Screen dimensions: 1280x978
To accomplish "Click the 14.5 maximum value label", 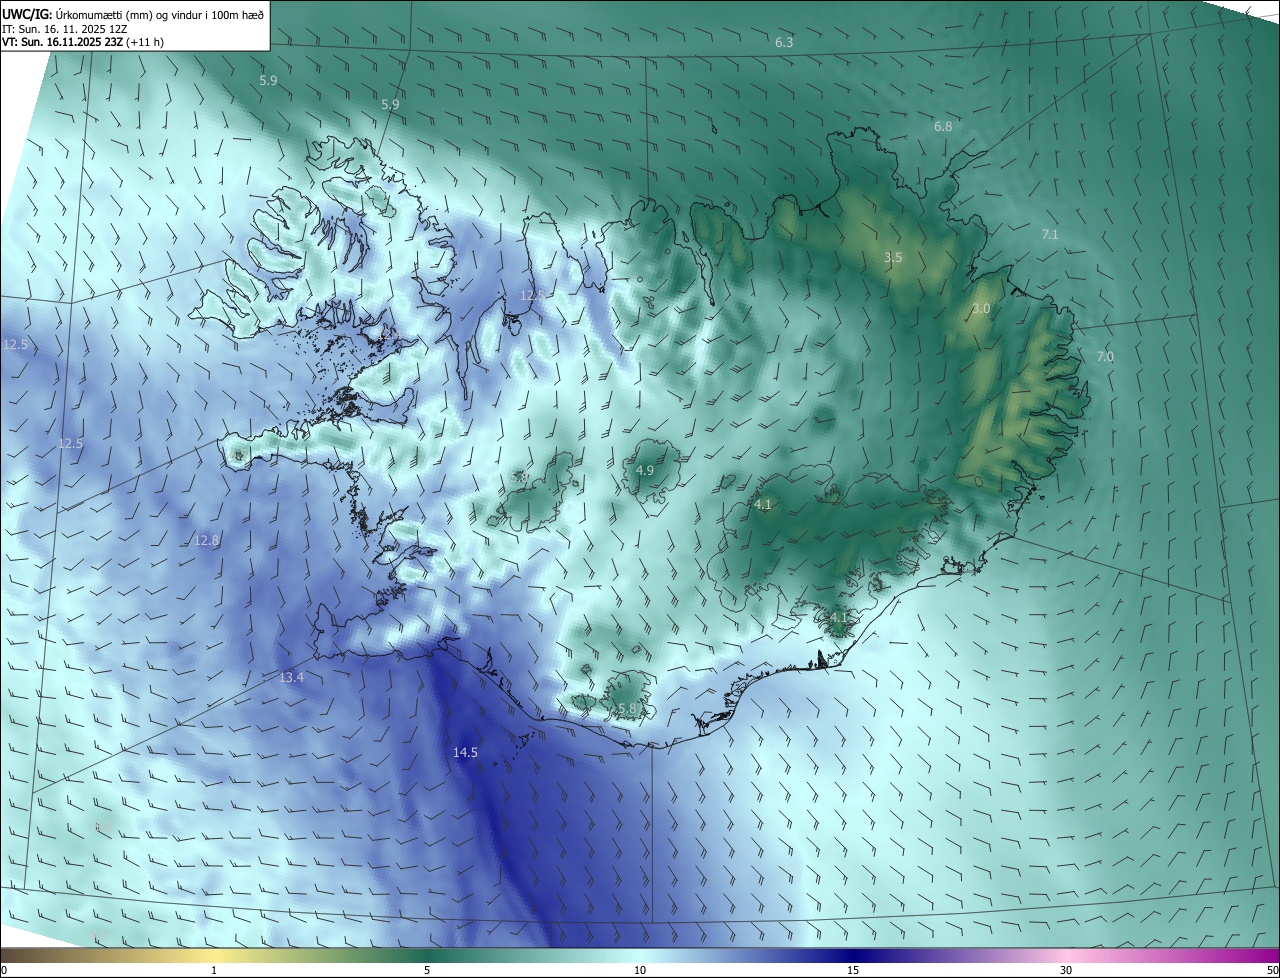I will [465, 753].
